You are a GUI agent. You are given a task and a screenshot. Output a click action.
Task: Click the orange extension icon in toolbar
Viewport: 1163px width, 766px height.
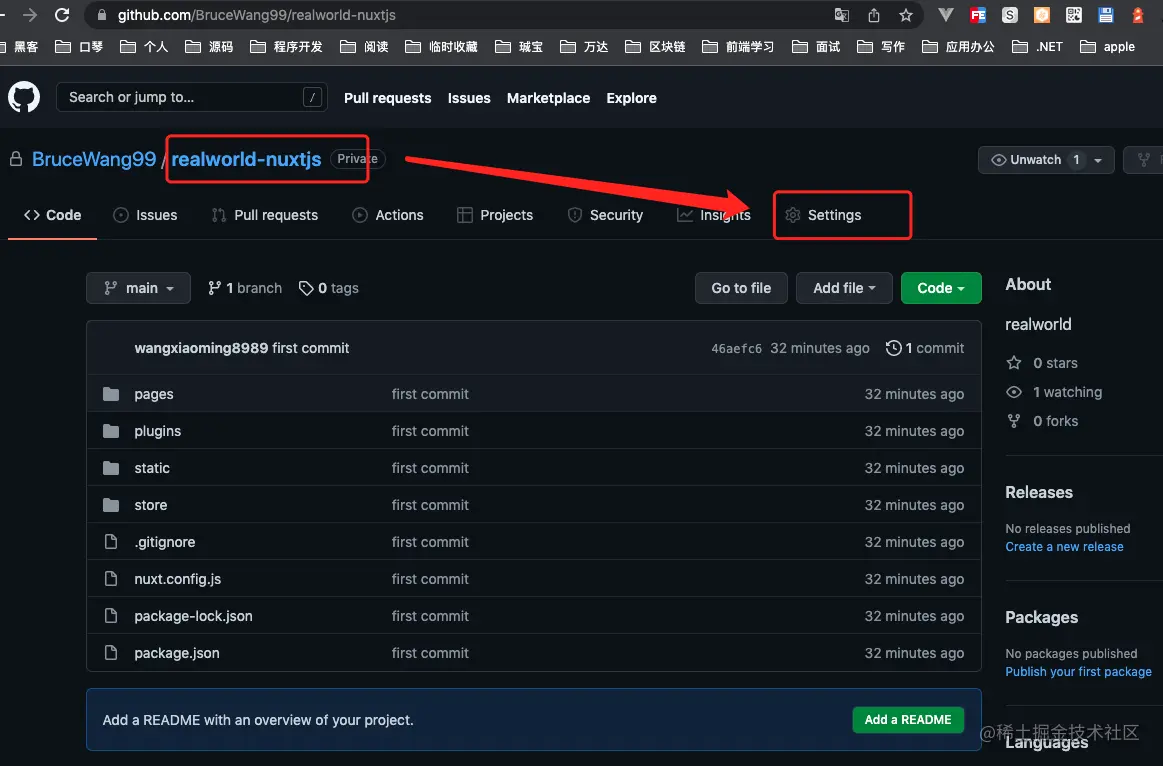tap(1041, 15)
